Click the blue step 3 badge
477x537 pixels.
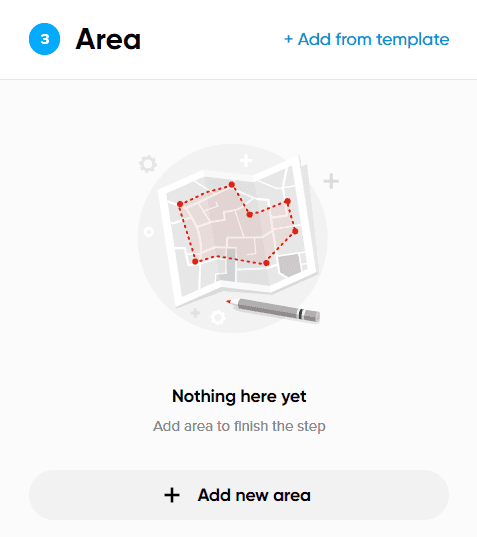[45, 39]
